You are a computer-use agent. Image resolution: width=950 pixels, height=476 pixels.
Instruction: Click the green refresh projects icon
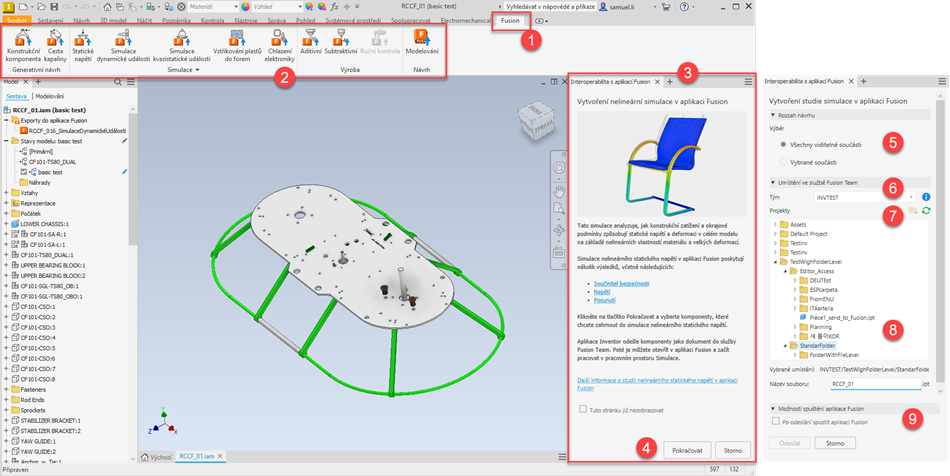[926, 210]
